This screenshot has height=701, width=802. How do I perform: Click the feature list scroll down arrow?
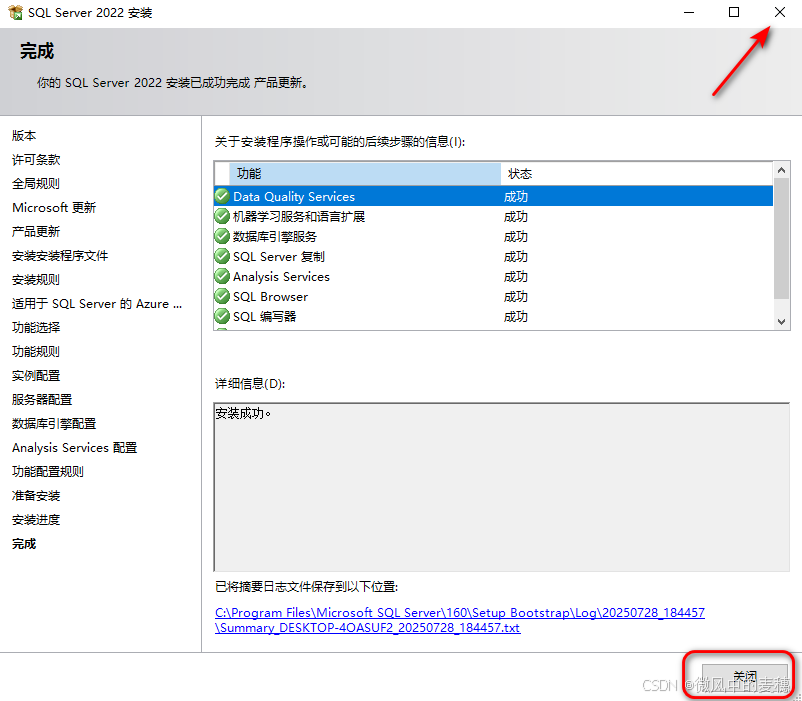[781, 321]
